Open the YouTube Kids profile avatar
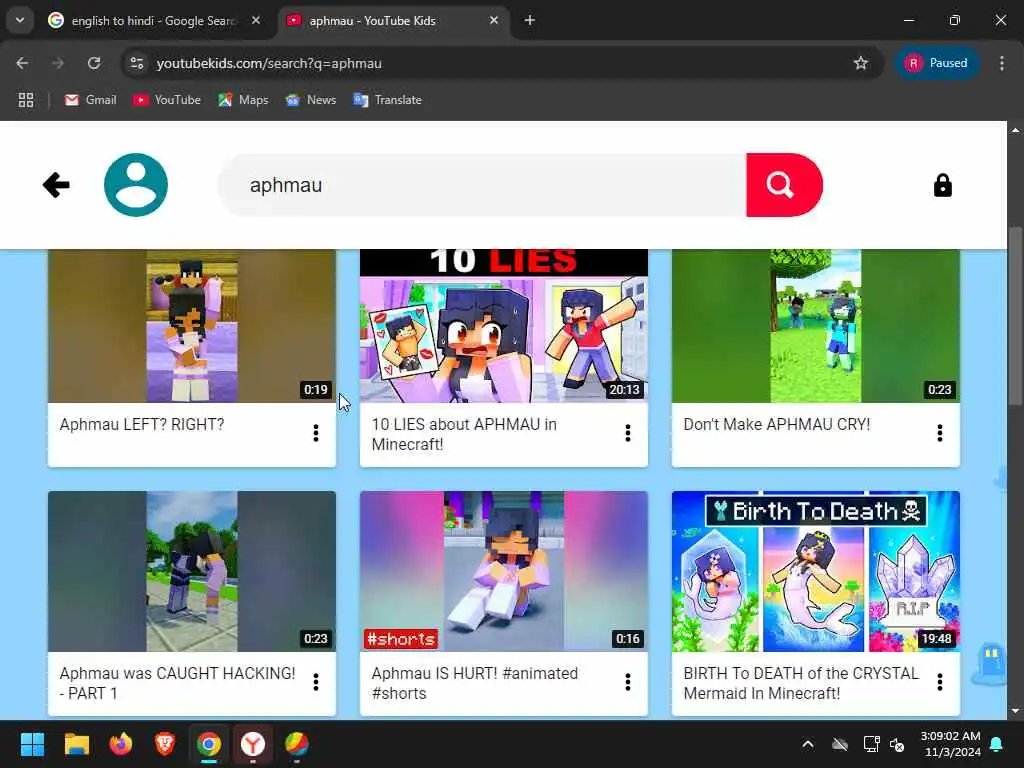The image size is (1024, 768). pos(136,185)
